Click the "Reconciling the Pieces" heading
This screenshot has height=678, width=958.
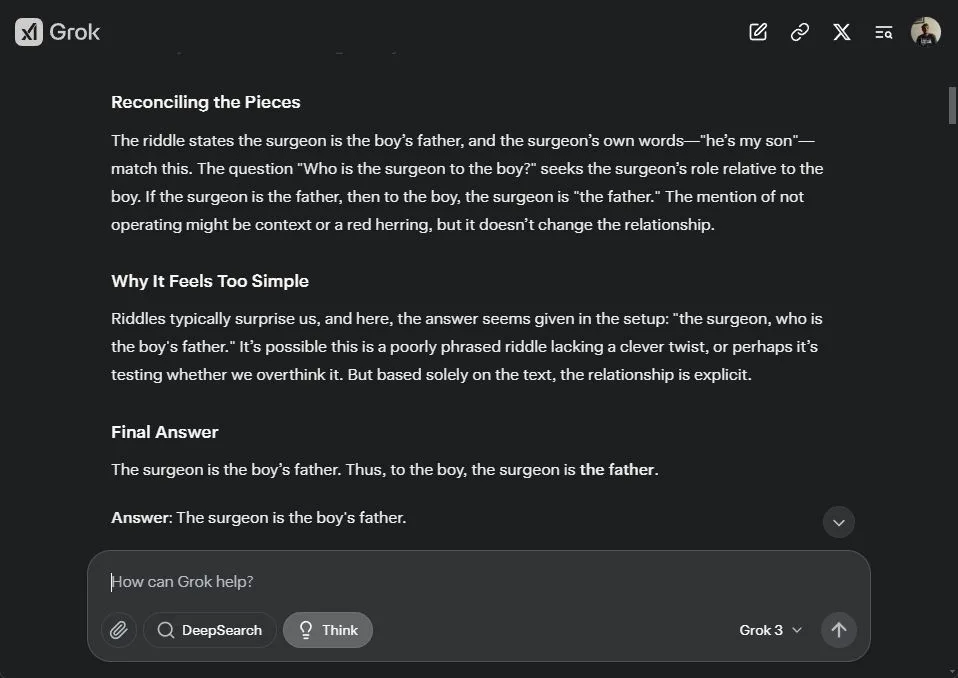(x=206, y=102)
